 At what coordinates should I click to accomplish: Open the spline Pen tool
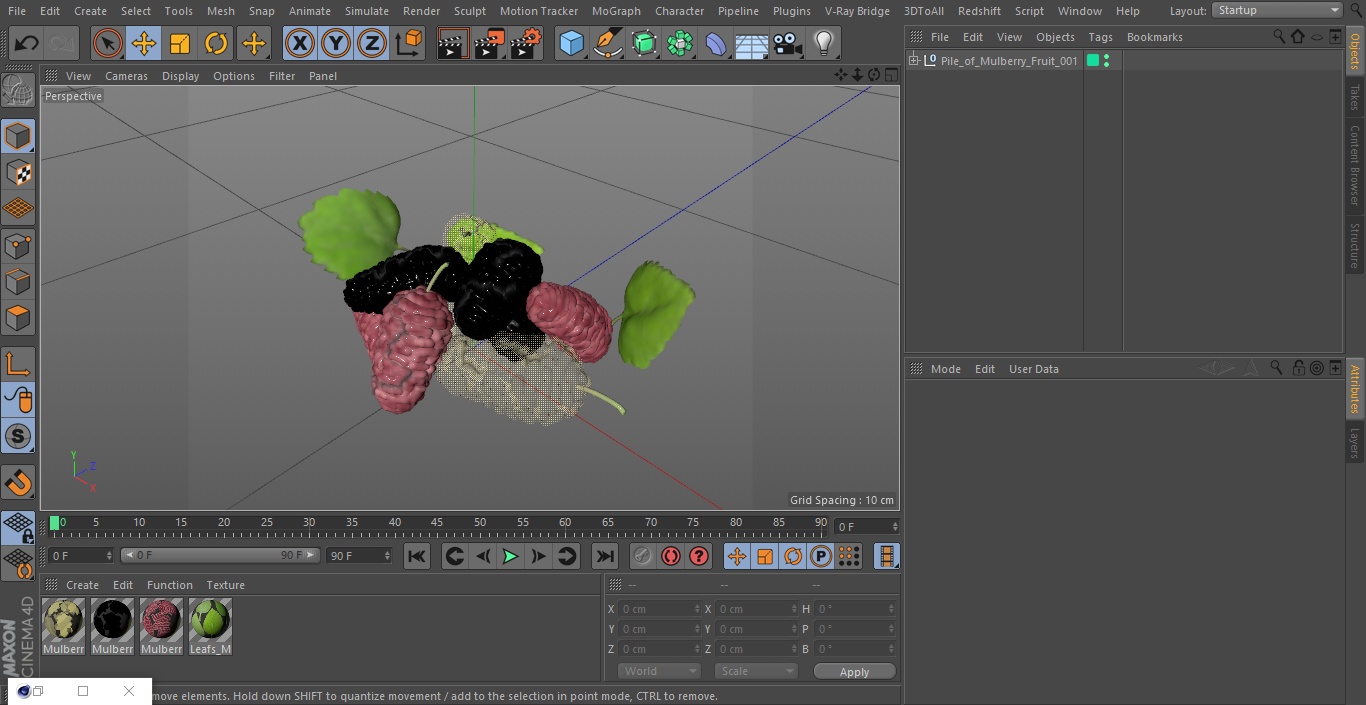click(x=607, y=43)
